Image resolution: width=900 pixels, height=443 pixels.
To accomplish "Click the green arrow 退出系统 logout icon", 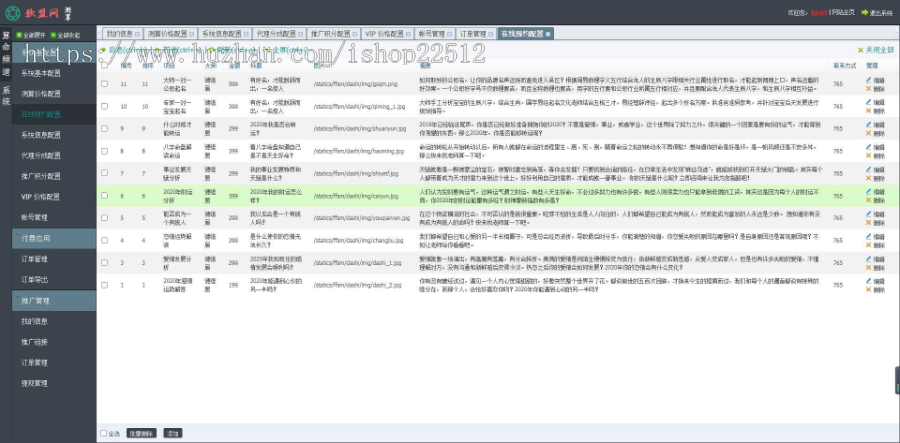I will [864, 12].
